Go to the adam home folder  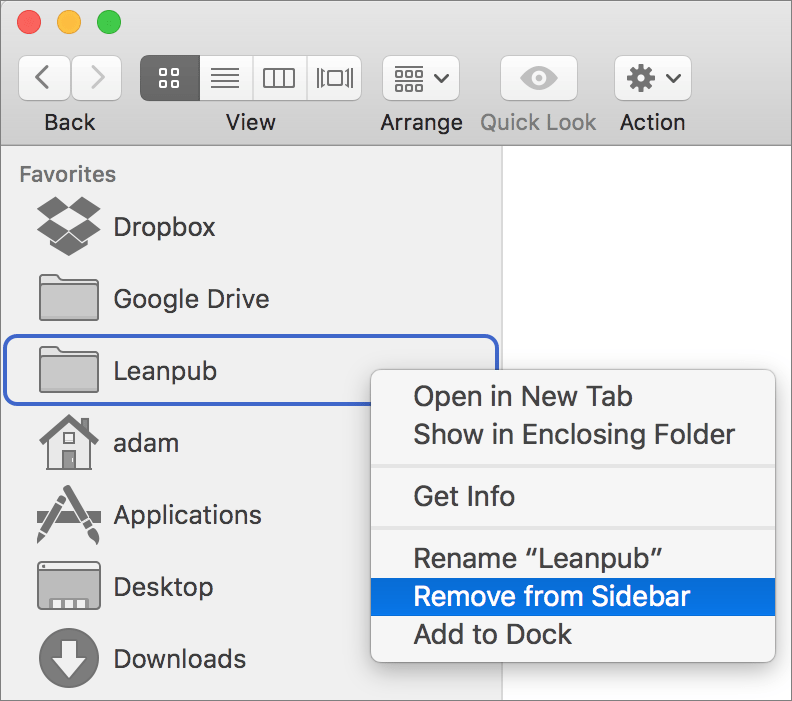(146, 443)
